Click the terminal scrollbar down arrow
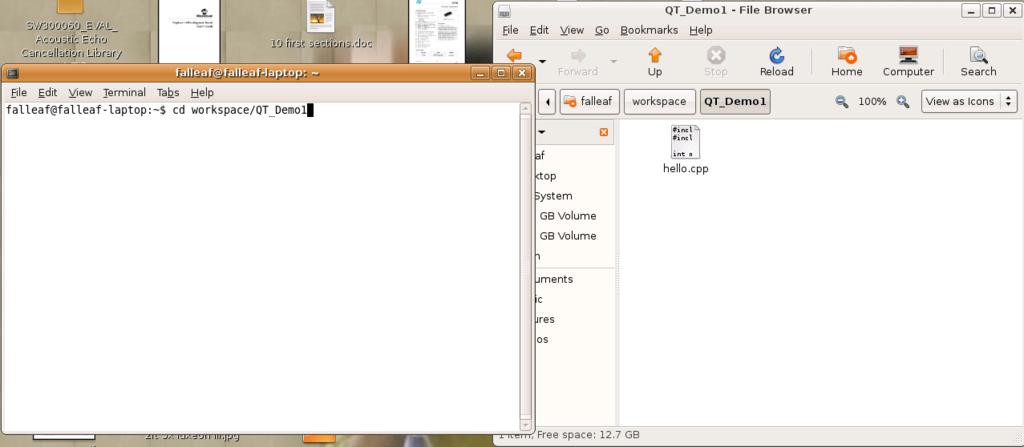The height and width of the screenshot is (447, 1024). click(526, 424)
